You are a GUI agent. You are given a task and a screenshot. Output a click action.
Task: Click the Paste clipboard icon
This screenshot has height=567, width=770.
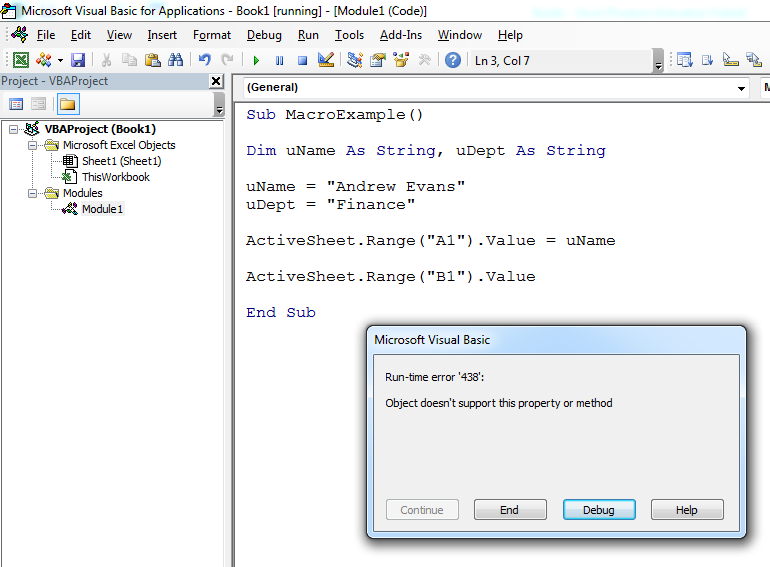tap(153, 60)
